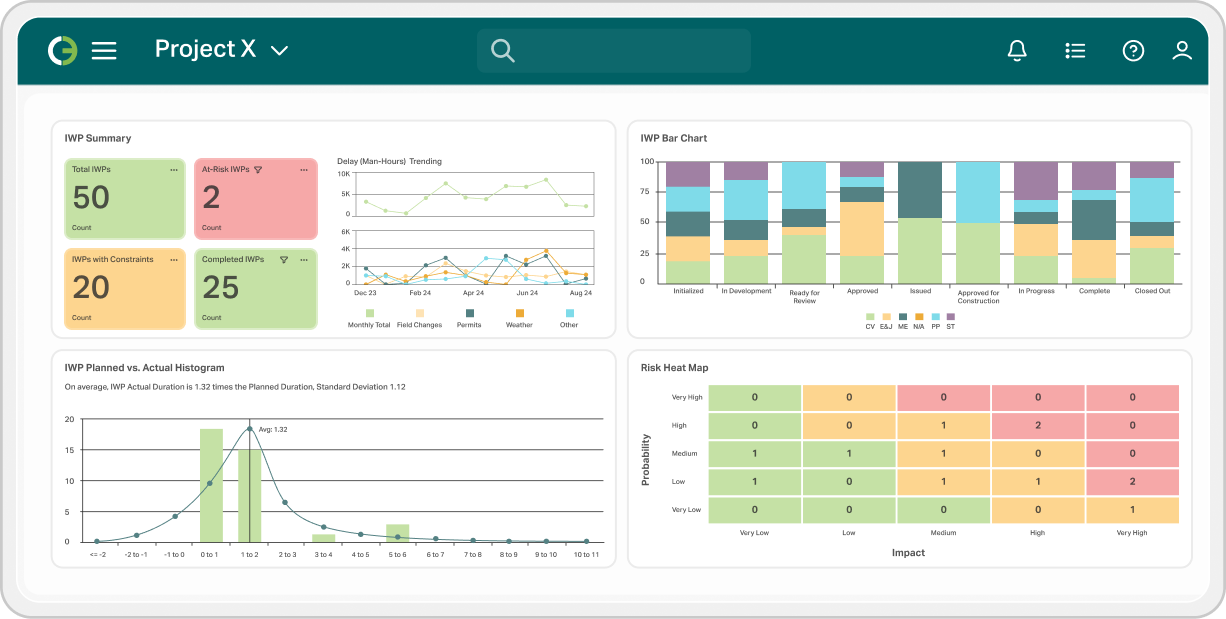Toggle the Permits series in the legend
Screen dimensions: 1226x619
click(x=469, y=318)
